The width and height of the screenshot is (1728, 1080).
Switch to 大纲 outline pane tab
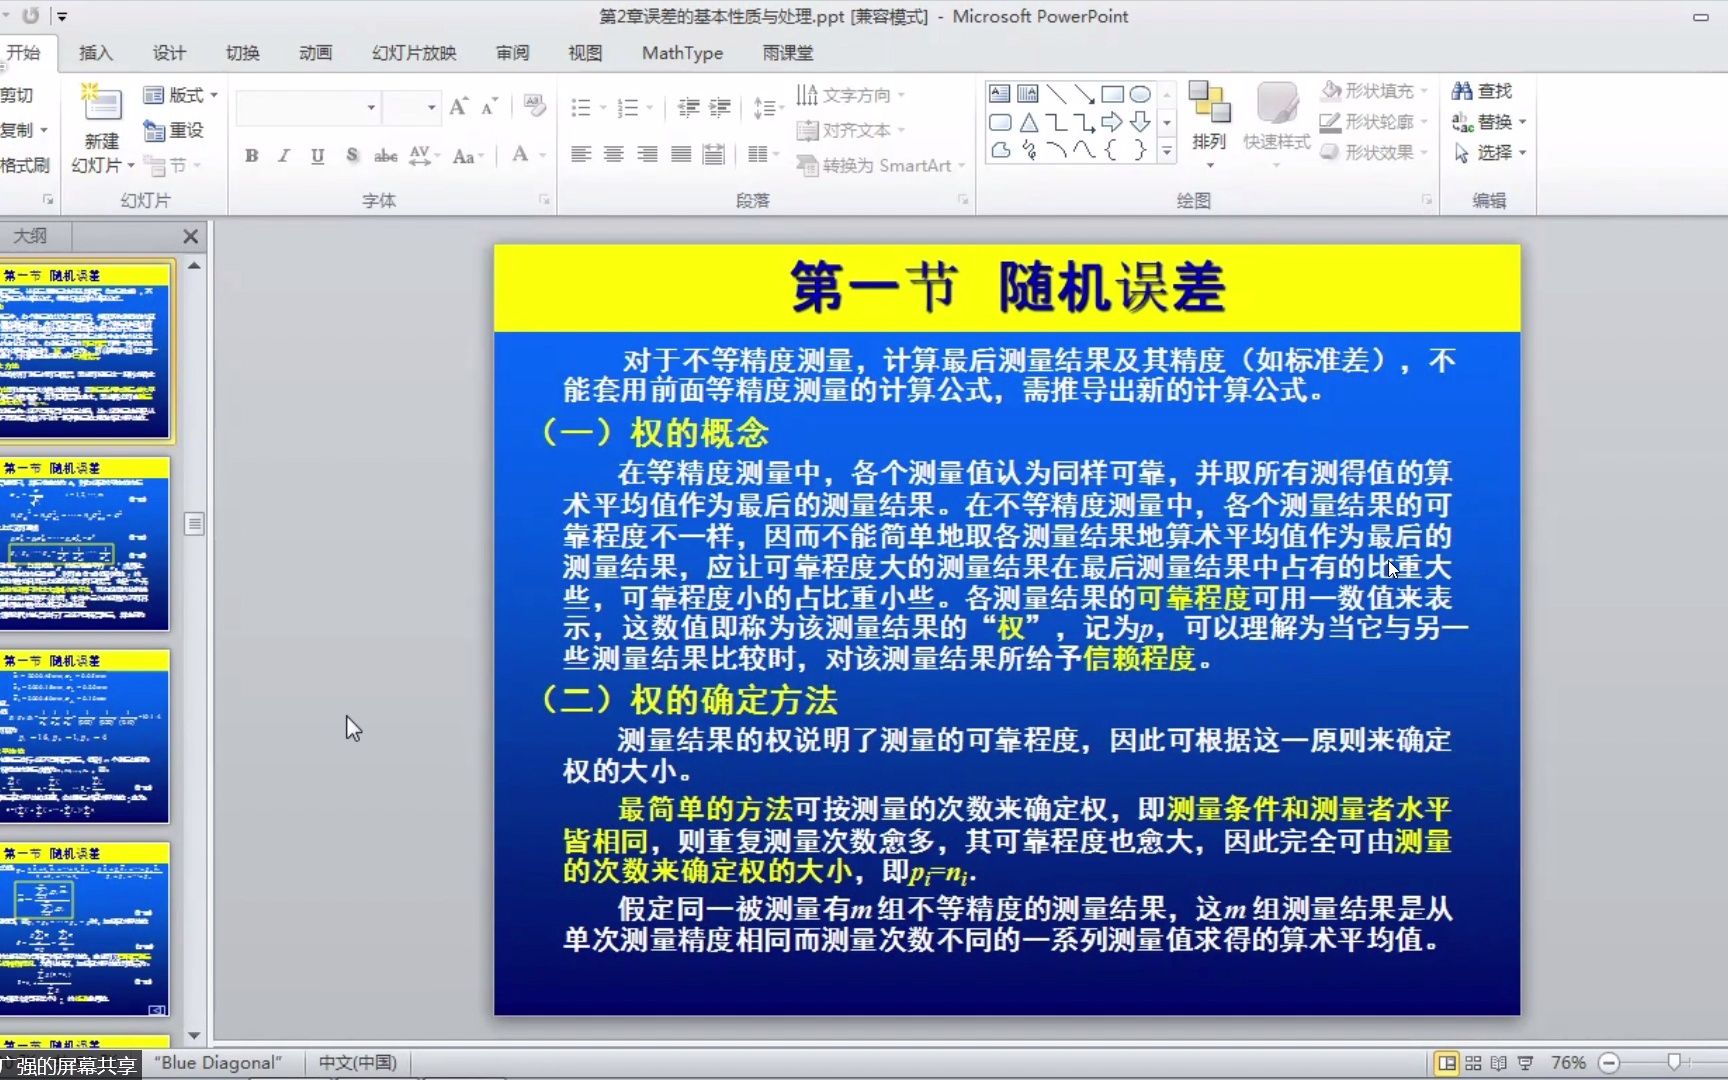[x=30, y=236]
